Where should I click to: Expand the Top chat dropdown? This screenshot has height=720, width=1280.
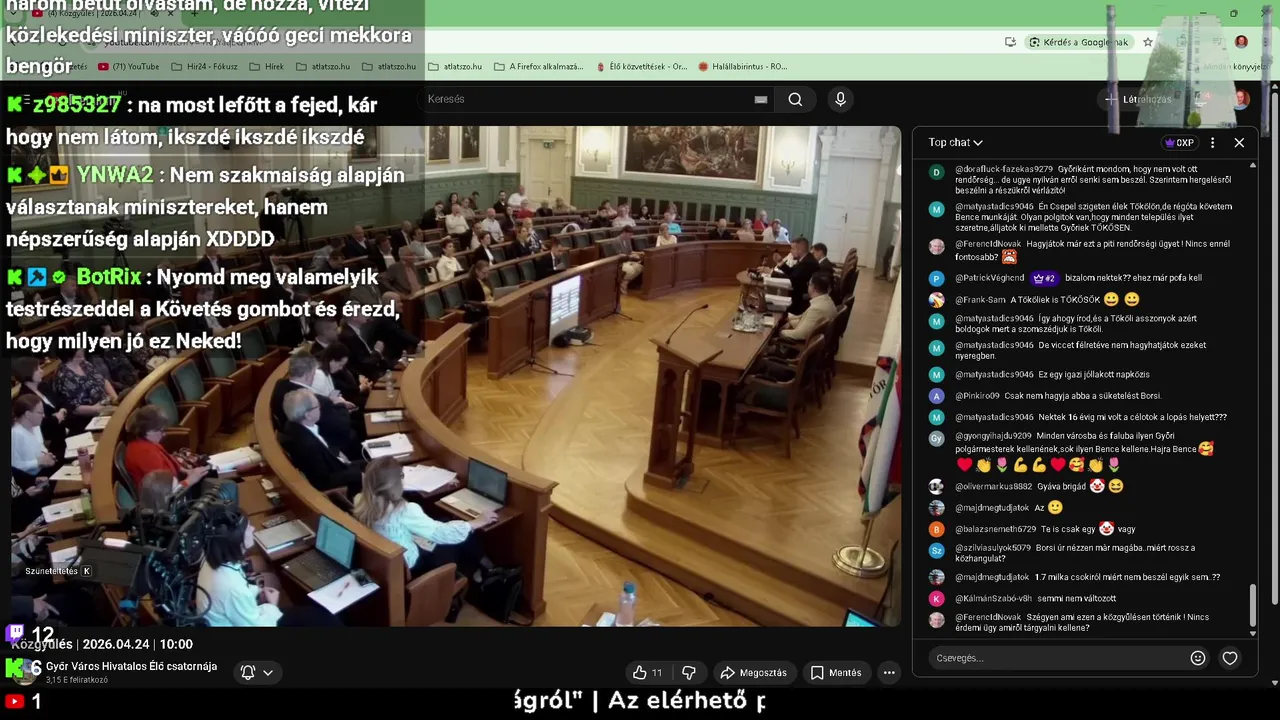point(955,142)
